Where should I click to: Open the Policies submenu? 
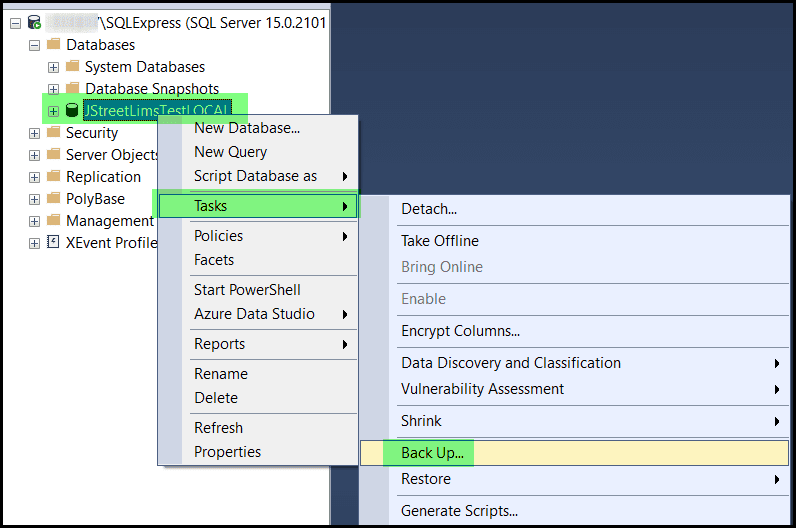258,236
